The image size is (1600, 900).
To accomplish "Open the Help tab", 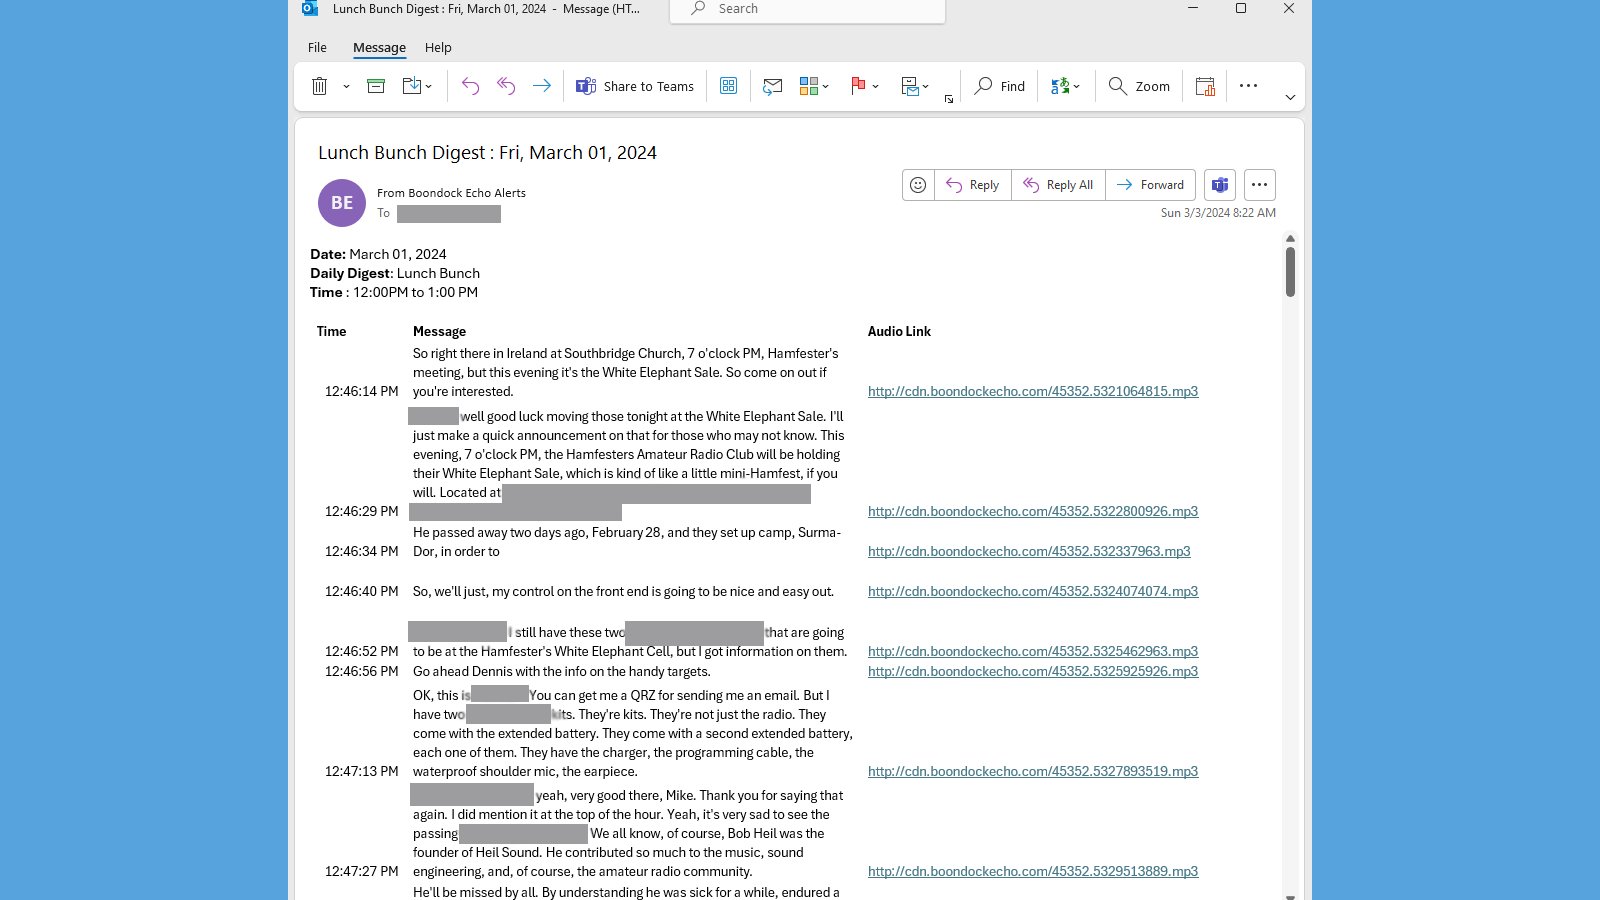I will coord(438,47).
